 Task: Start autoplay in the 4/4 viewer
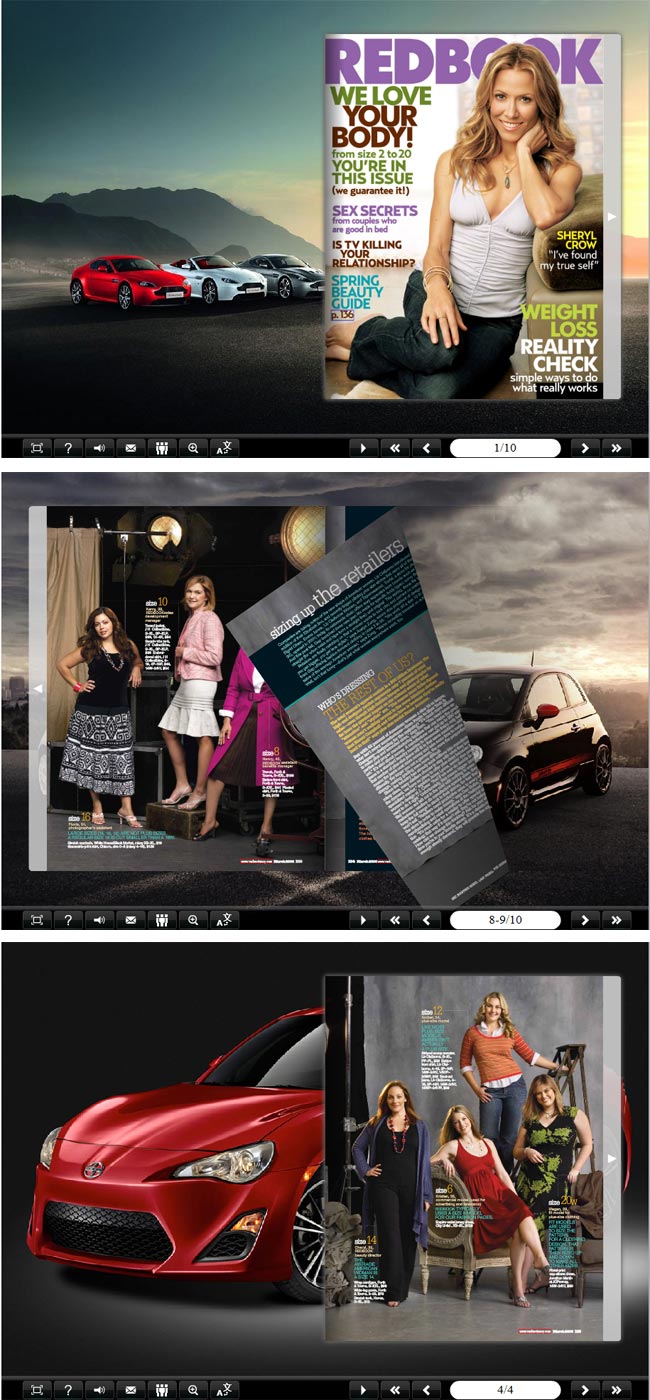tap(364, 1390)
